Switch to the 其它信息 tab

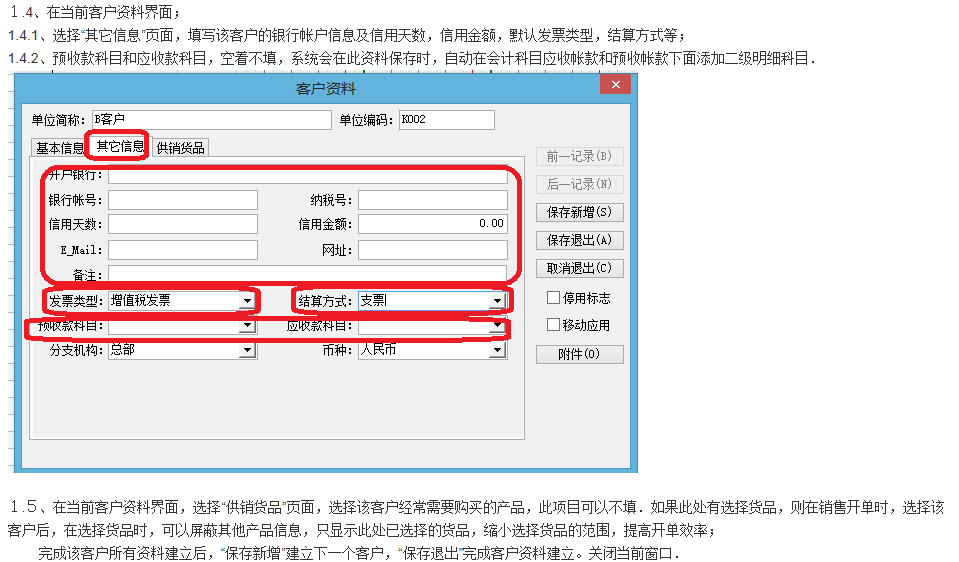click(x=120, y=146)
